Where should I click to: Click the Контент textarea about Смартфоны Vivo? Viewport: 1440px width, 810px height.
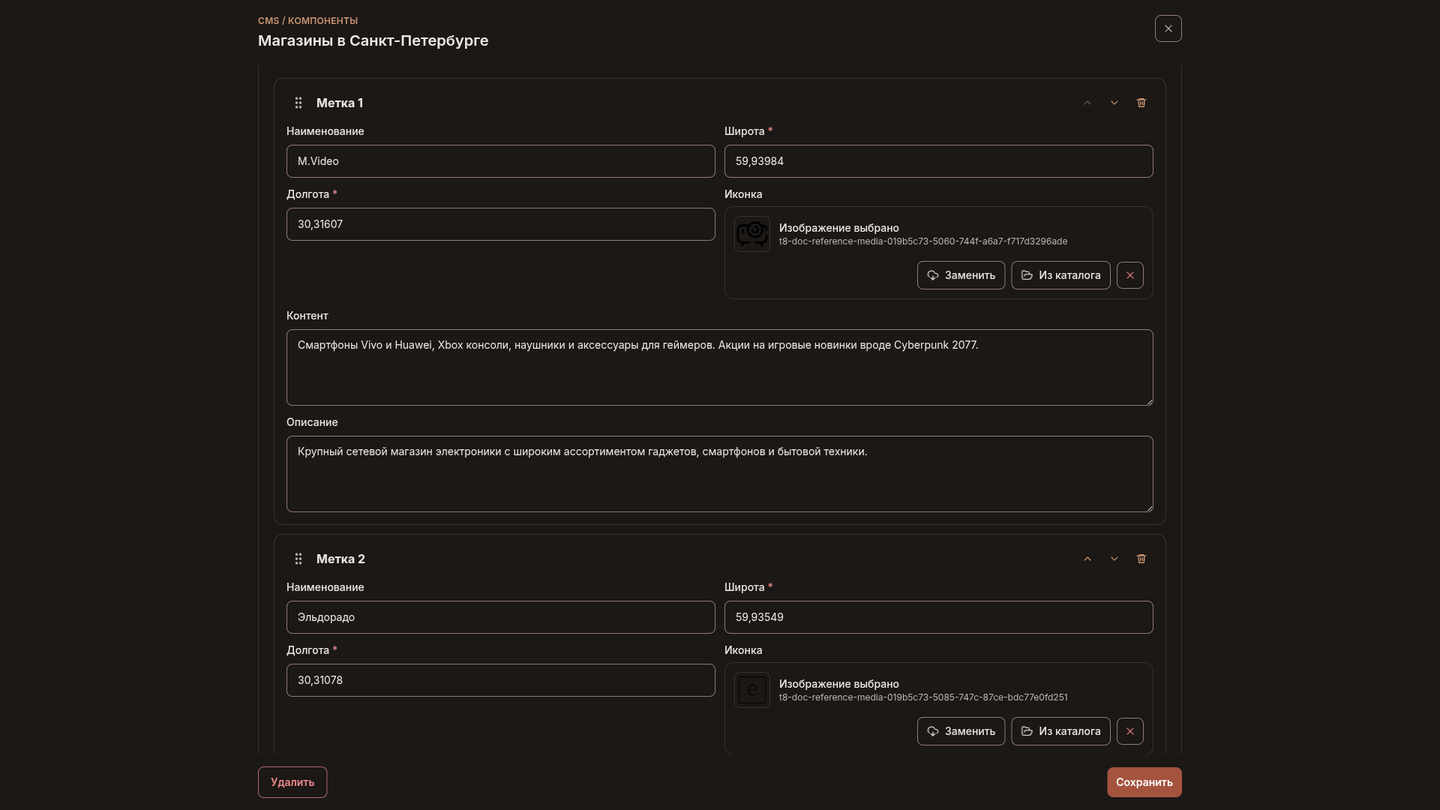tap(720, 367)
